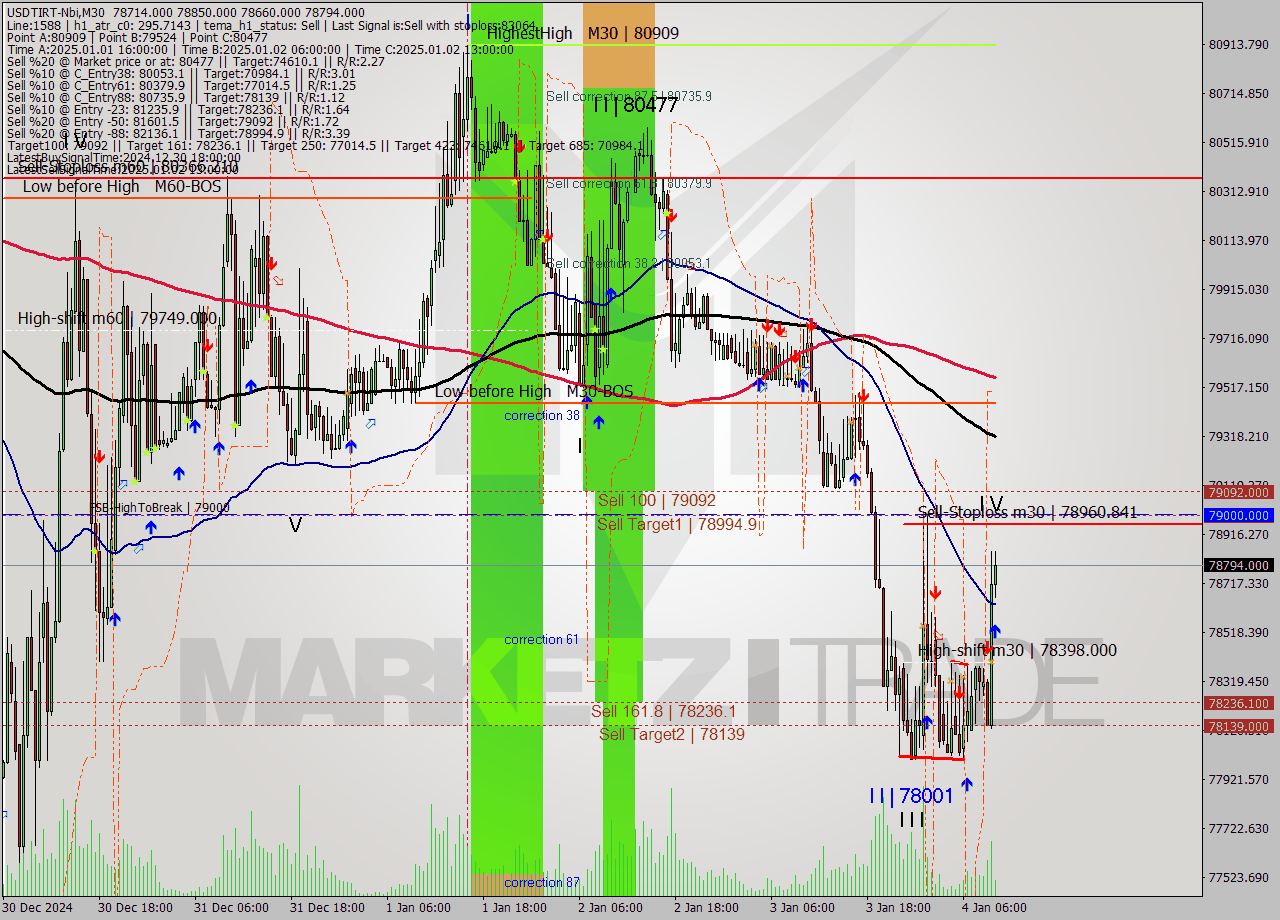This screenshot has width=1280, height=920.
Task: Click the 77523.690 price axis value
Action: [1238, 877]
